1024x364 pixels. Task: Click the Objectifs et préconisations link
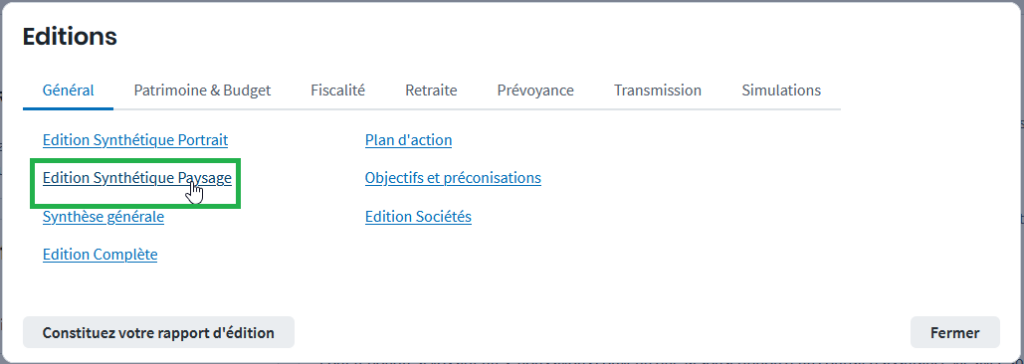click(x=453, y=178)
